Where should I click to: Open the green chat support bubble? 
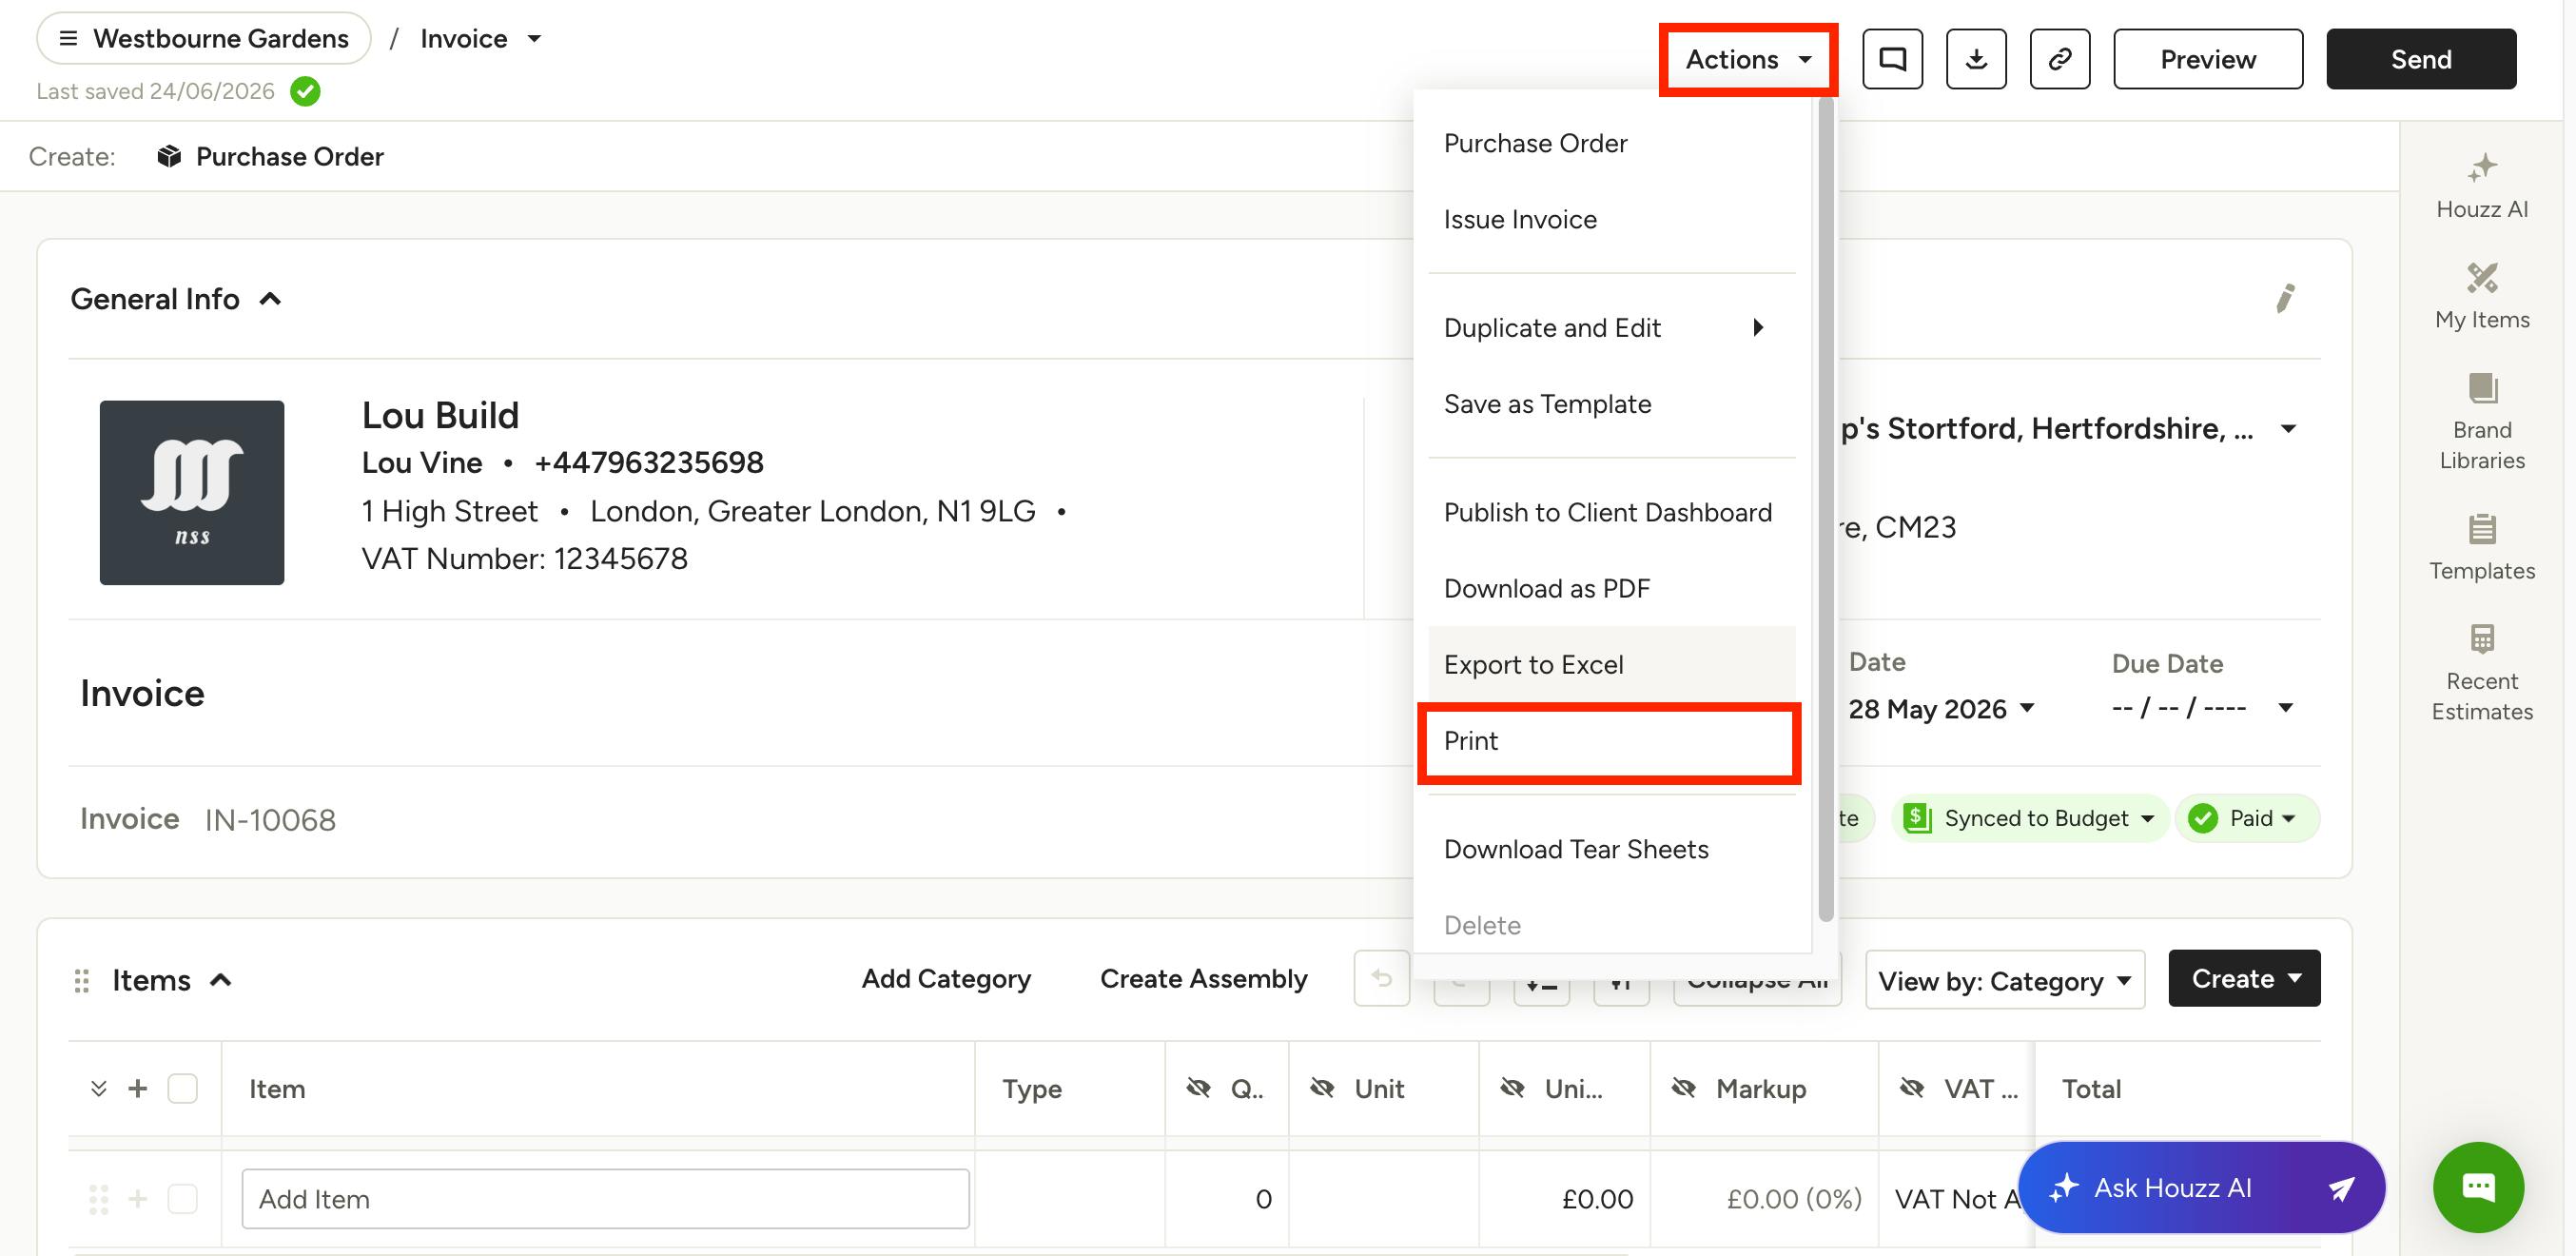2478,1187
